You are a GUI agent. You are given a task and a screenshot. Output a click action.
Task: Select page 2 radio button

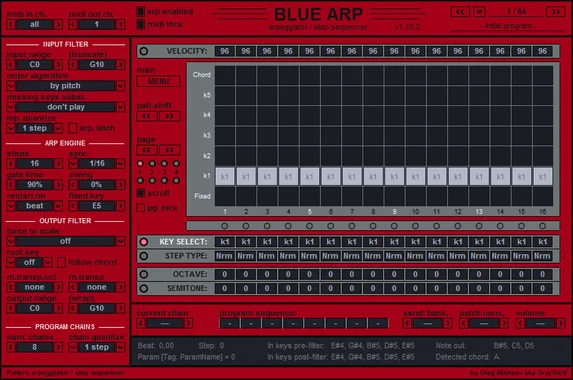point(152,163)
